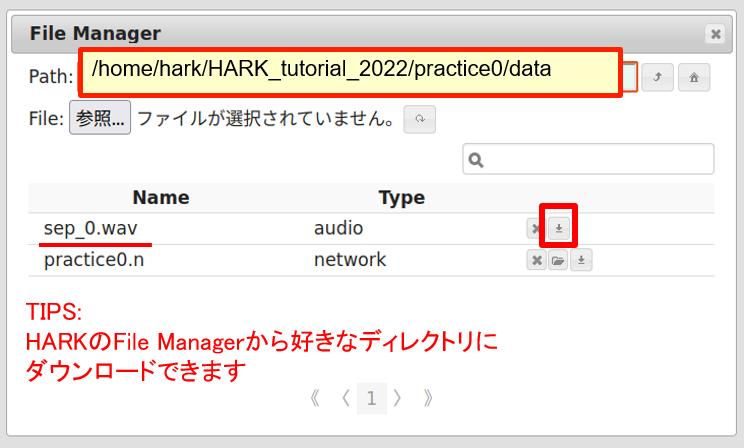The height and width of the screenshot is (448, 744).
Task: Jump to the first page of results
Action: 315,399
